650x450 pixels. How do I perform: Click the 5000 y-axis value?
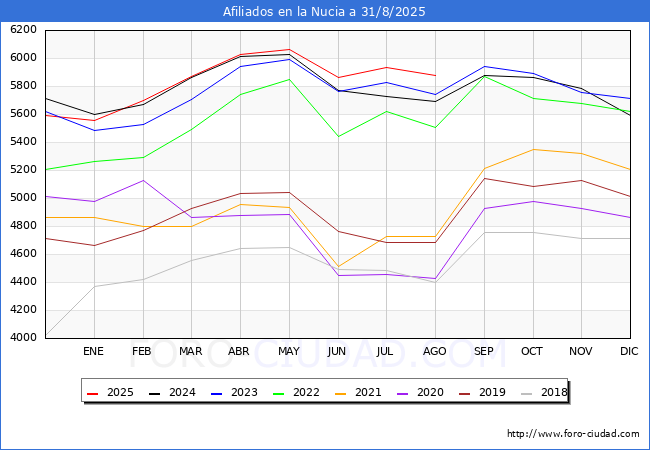pos(24,198)
